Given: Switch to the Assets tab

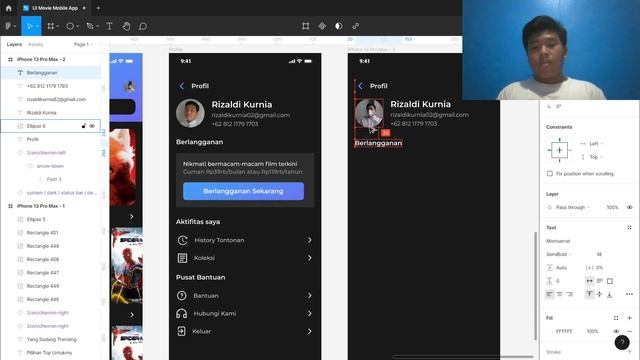Looking at the screenshot, I should point(36,44).
